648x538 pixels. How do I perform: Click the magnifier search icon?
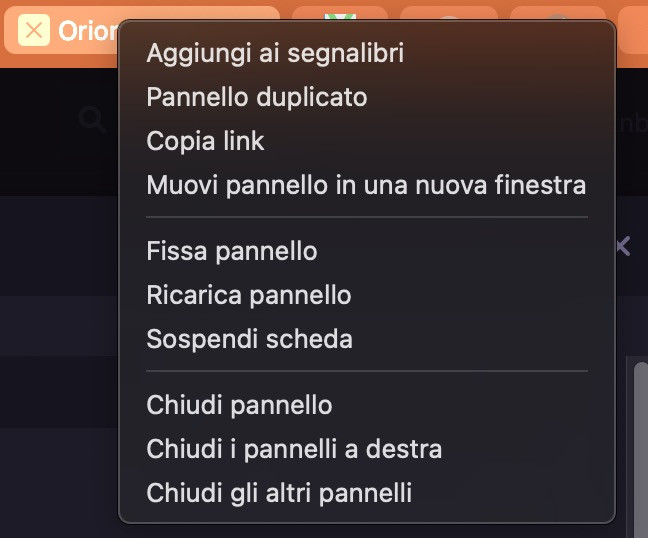[93, 121]
